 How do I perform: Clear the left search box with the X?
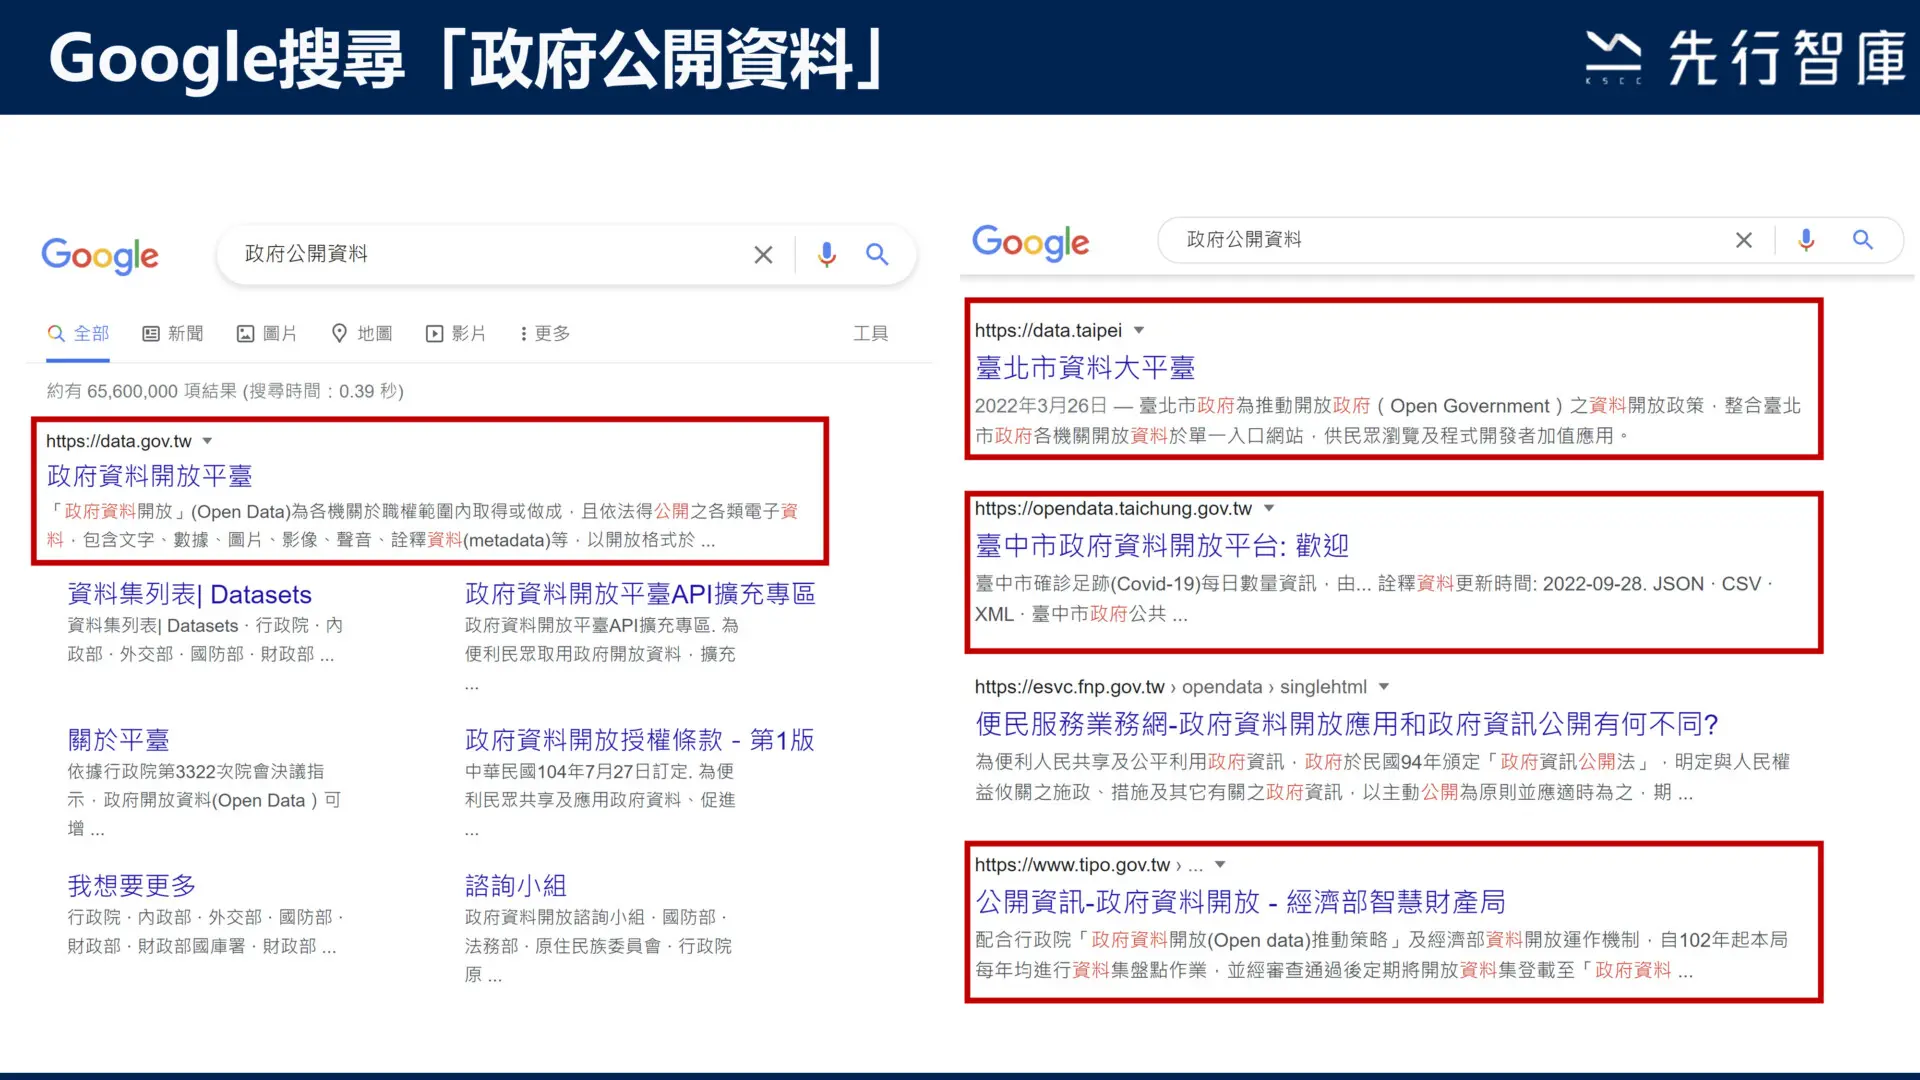pos(763,255)
